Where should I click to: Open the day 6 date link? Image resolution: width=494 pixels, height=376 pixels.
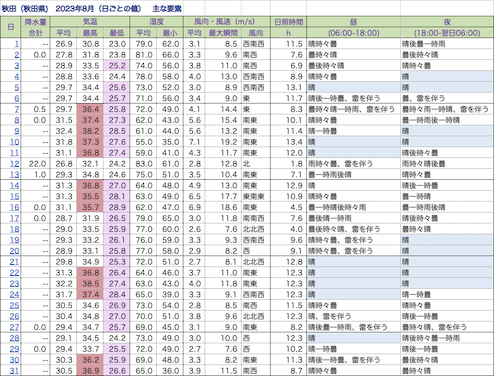tap(17, 99)
